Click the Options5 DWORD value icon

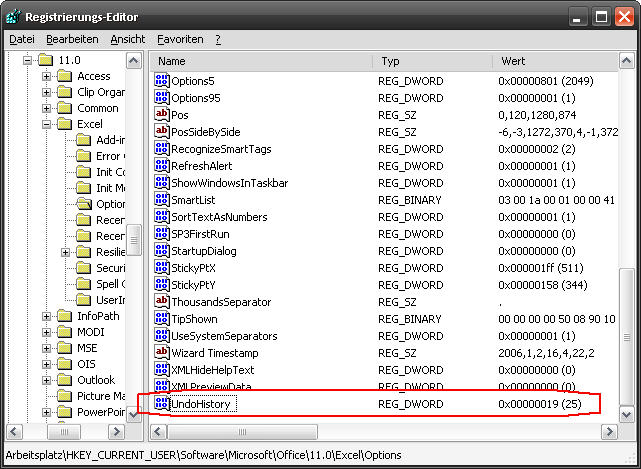(162, 81)
